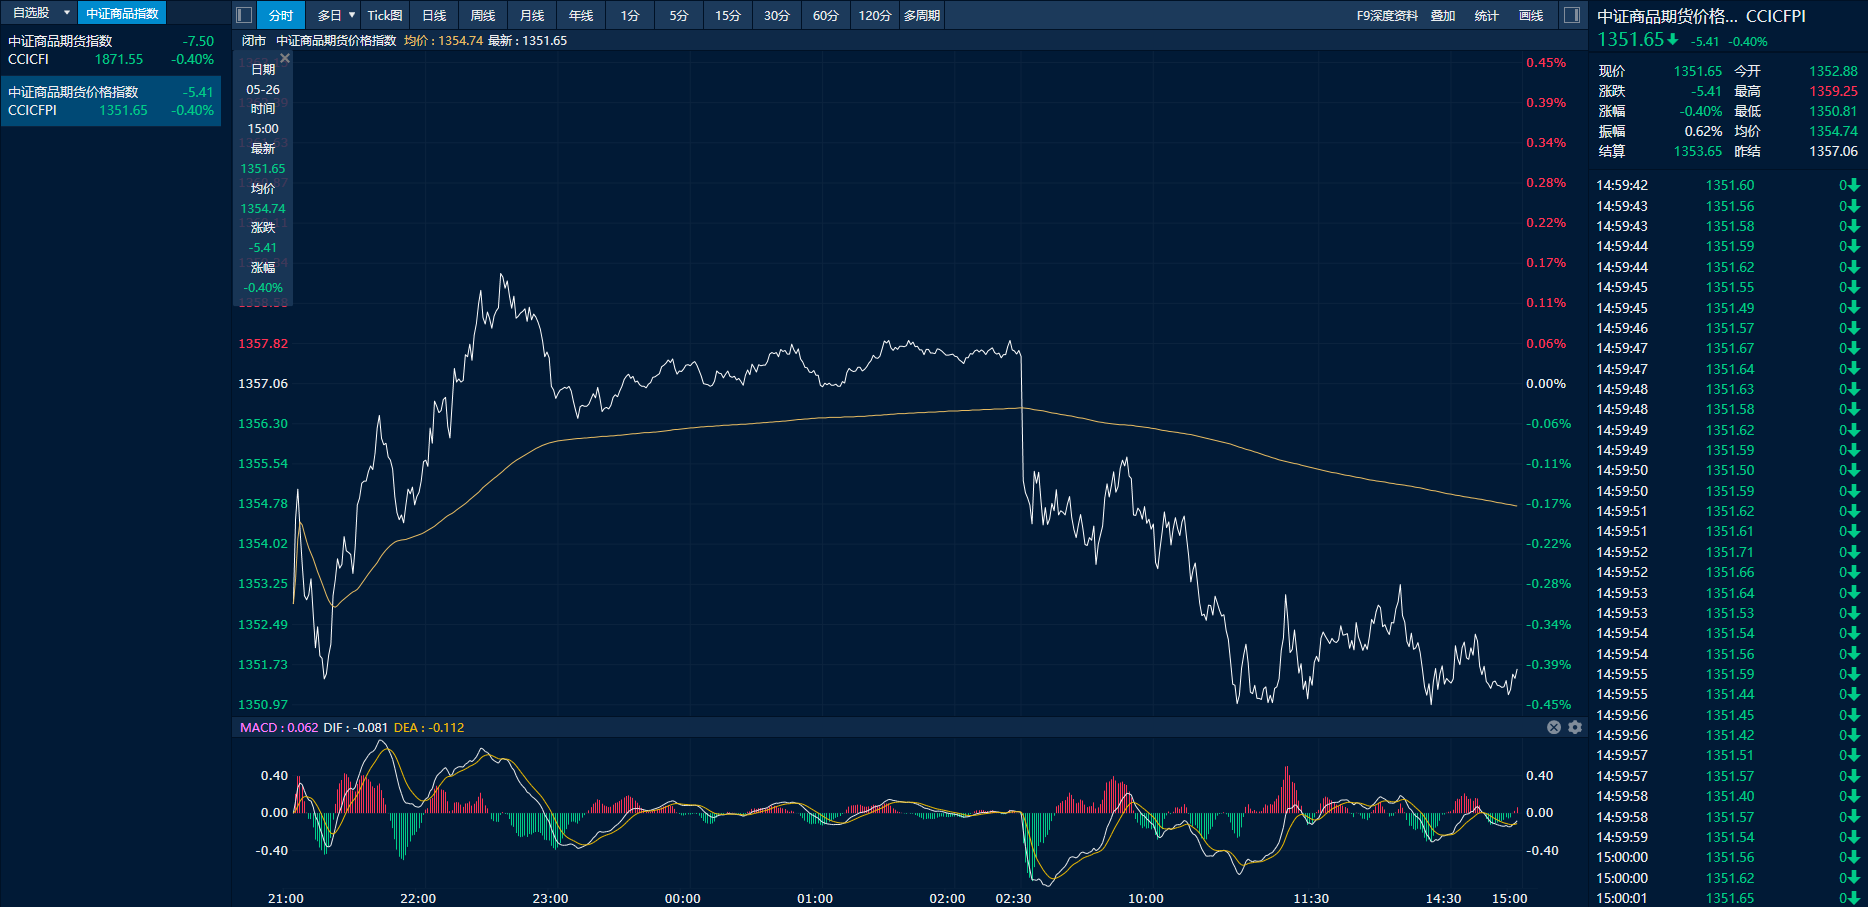Viewport: 1868px width, 907px height.
Task: Expand the 自选股 dropdown arrow
Action: pos(67,13)
